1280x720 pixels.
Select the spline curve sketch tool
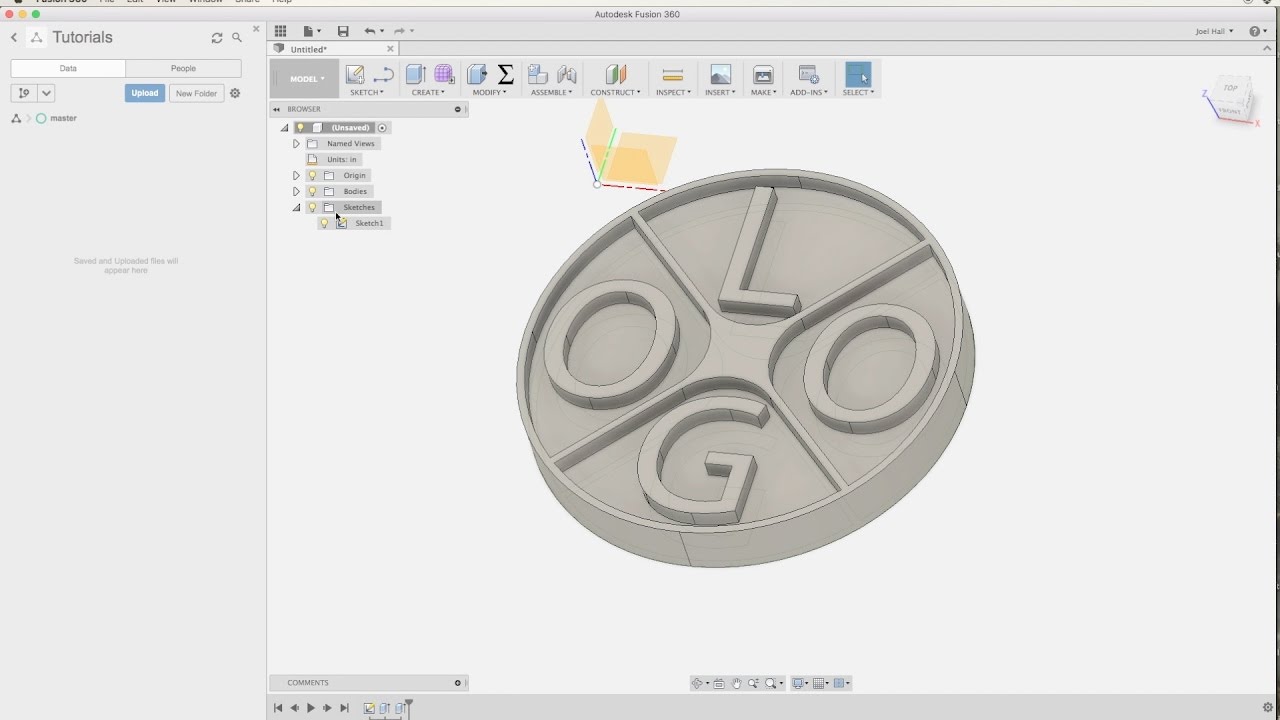point(383,75)
